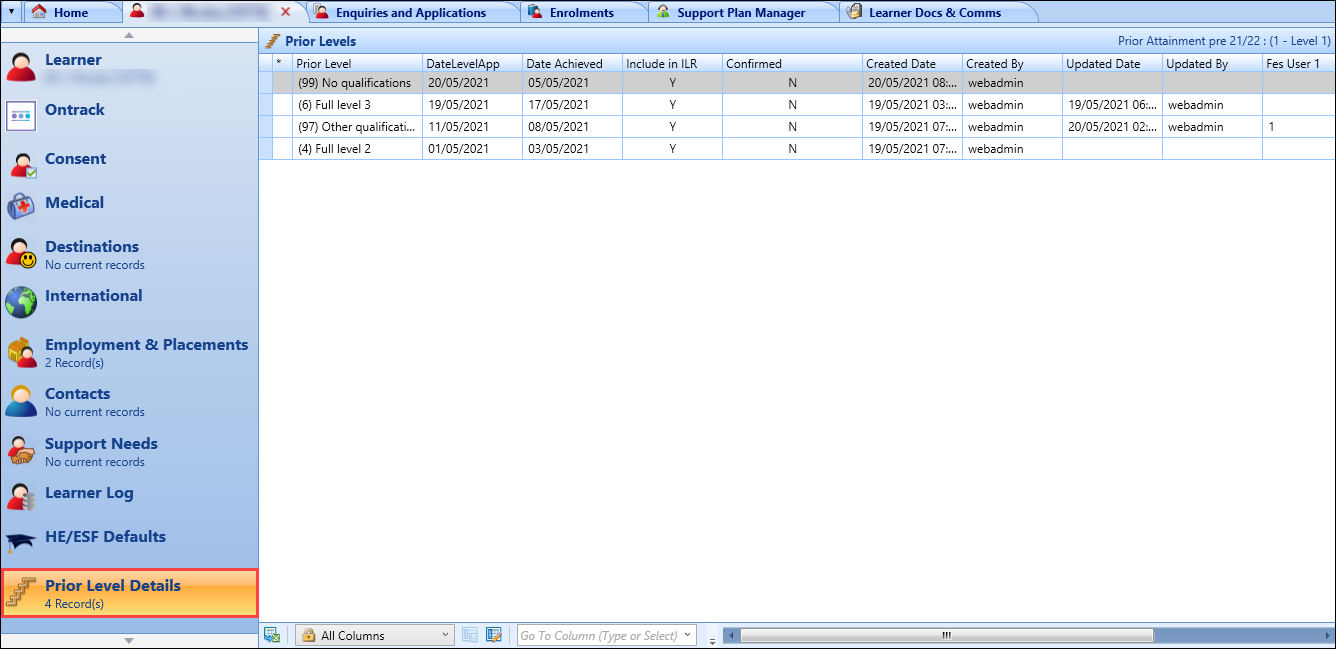The width and height of the screenshot is (1336, 649).
Task: Select the (6) Full level 3 row
Action: tap(797, 105)
